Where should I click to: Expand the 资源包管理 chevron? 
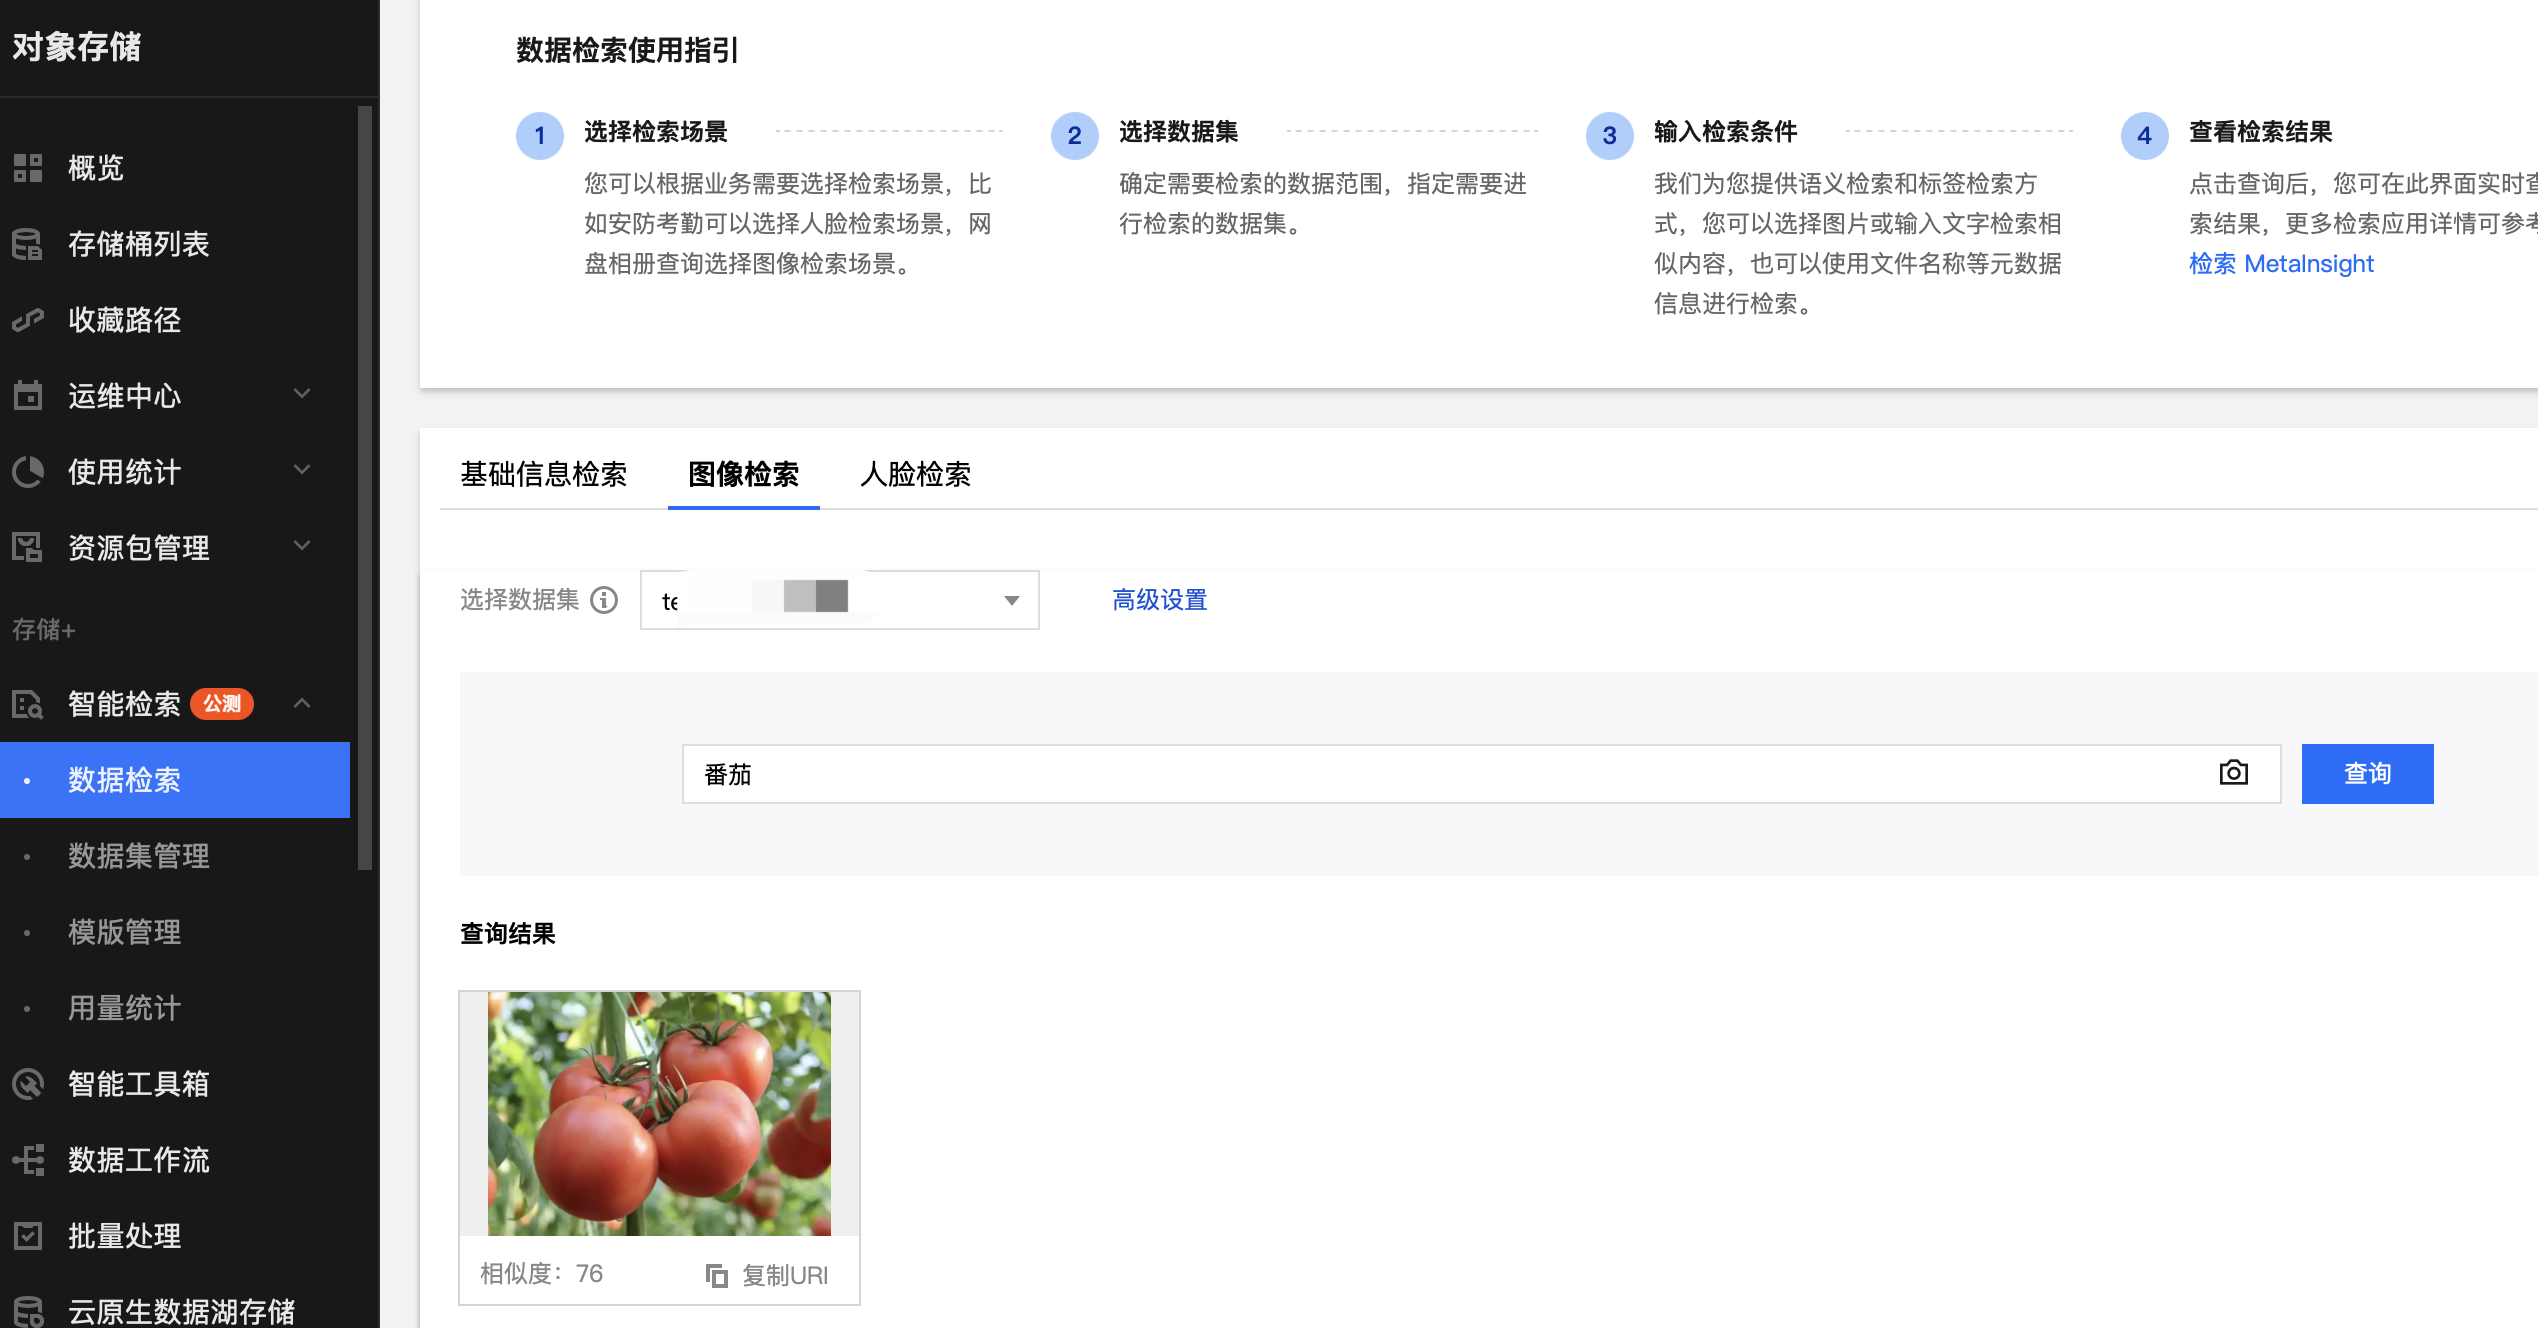point(302,546)
